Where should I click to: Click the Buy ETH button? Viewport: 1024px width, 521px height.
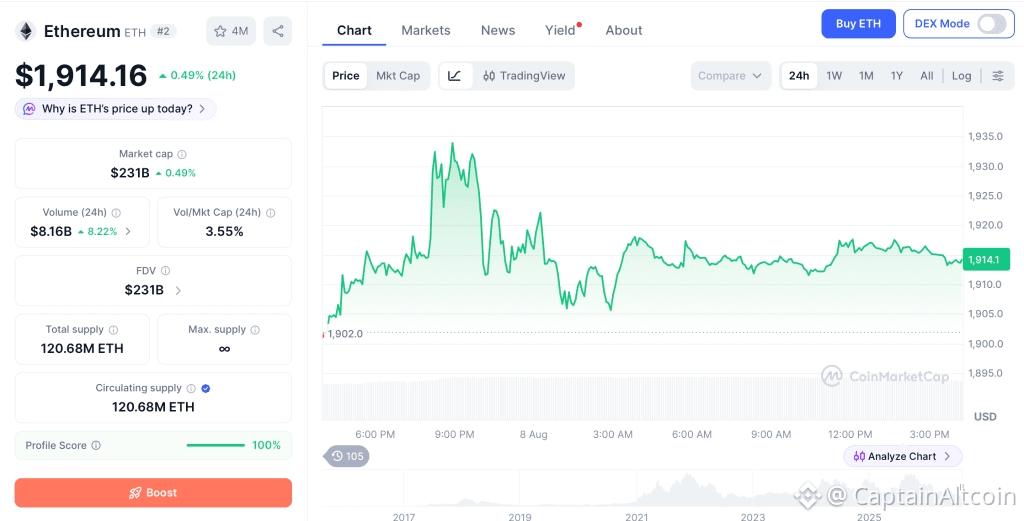point(858,24)
